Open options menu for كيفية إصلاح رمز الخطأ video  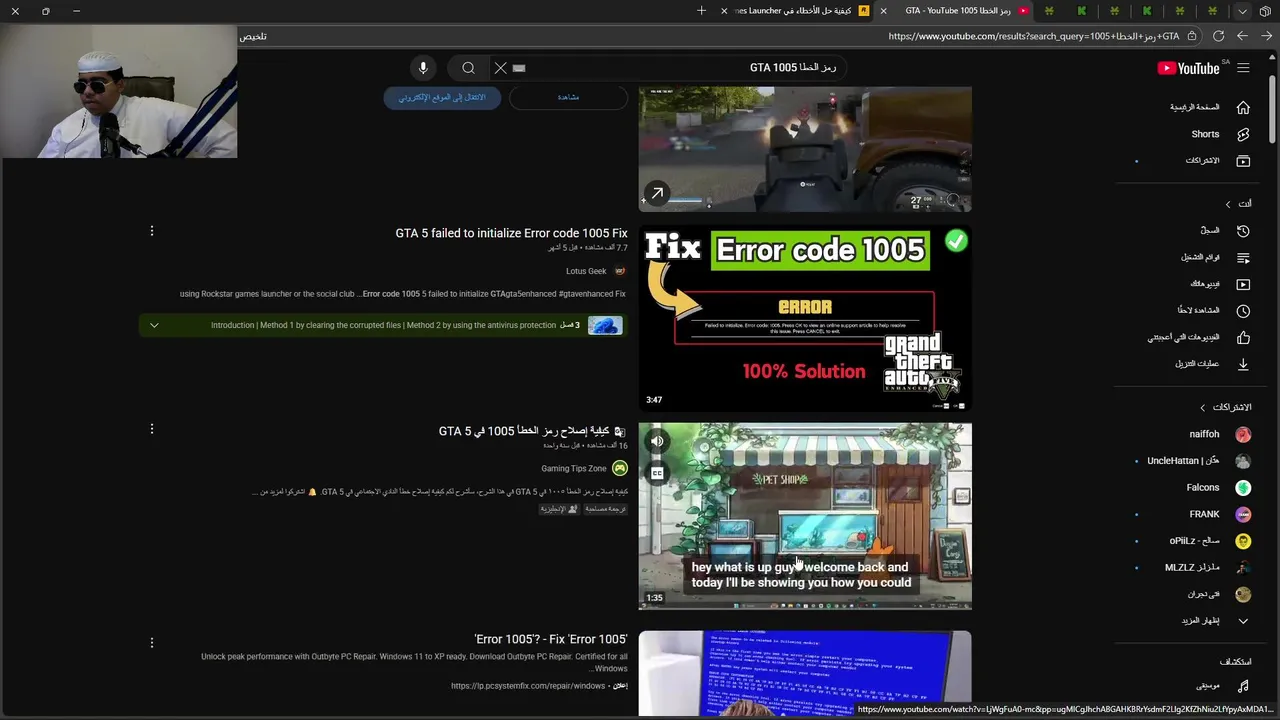click(x=152, y=429)
